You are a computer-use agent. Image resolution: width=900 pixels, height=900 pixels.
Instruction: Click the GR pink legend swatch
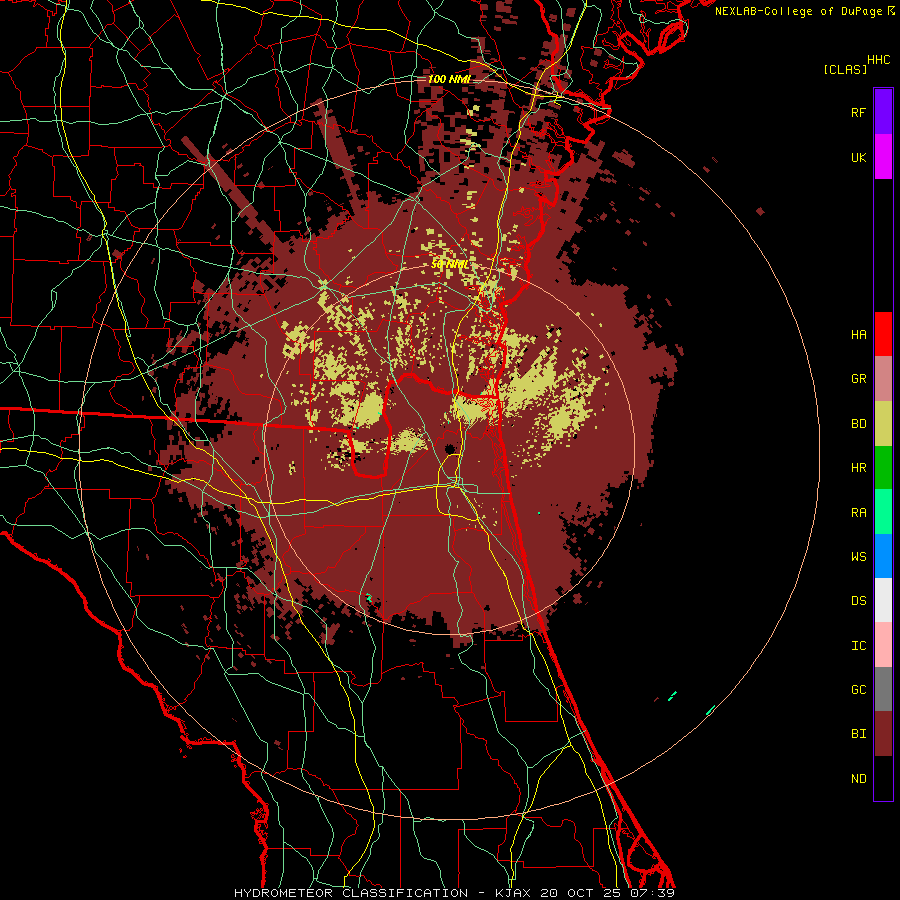point(883,379)
